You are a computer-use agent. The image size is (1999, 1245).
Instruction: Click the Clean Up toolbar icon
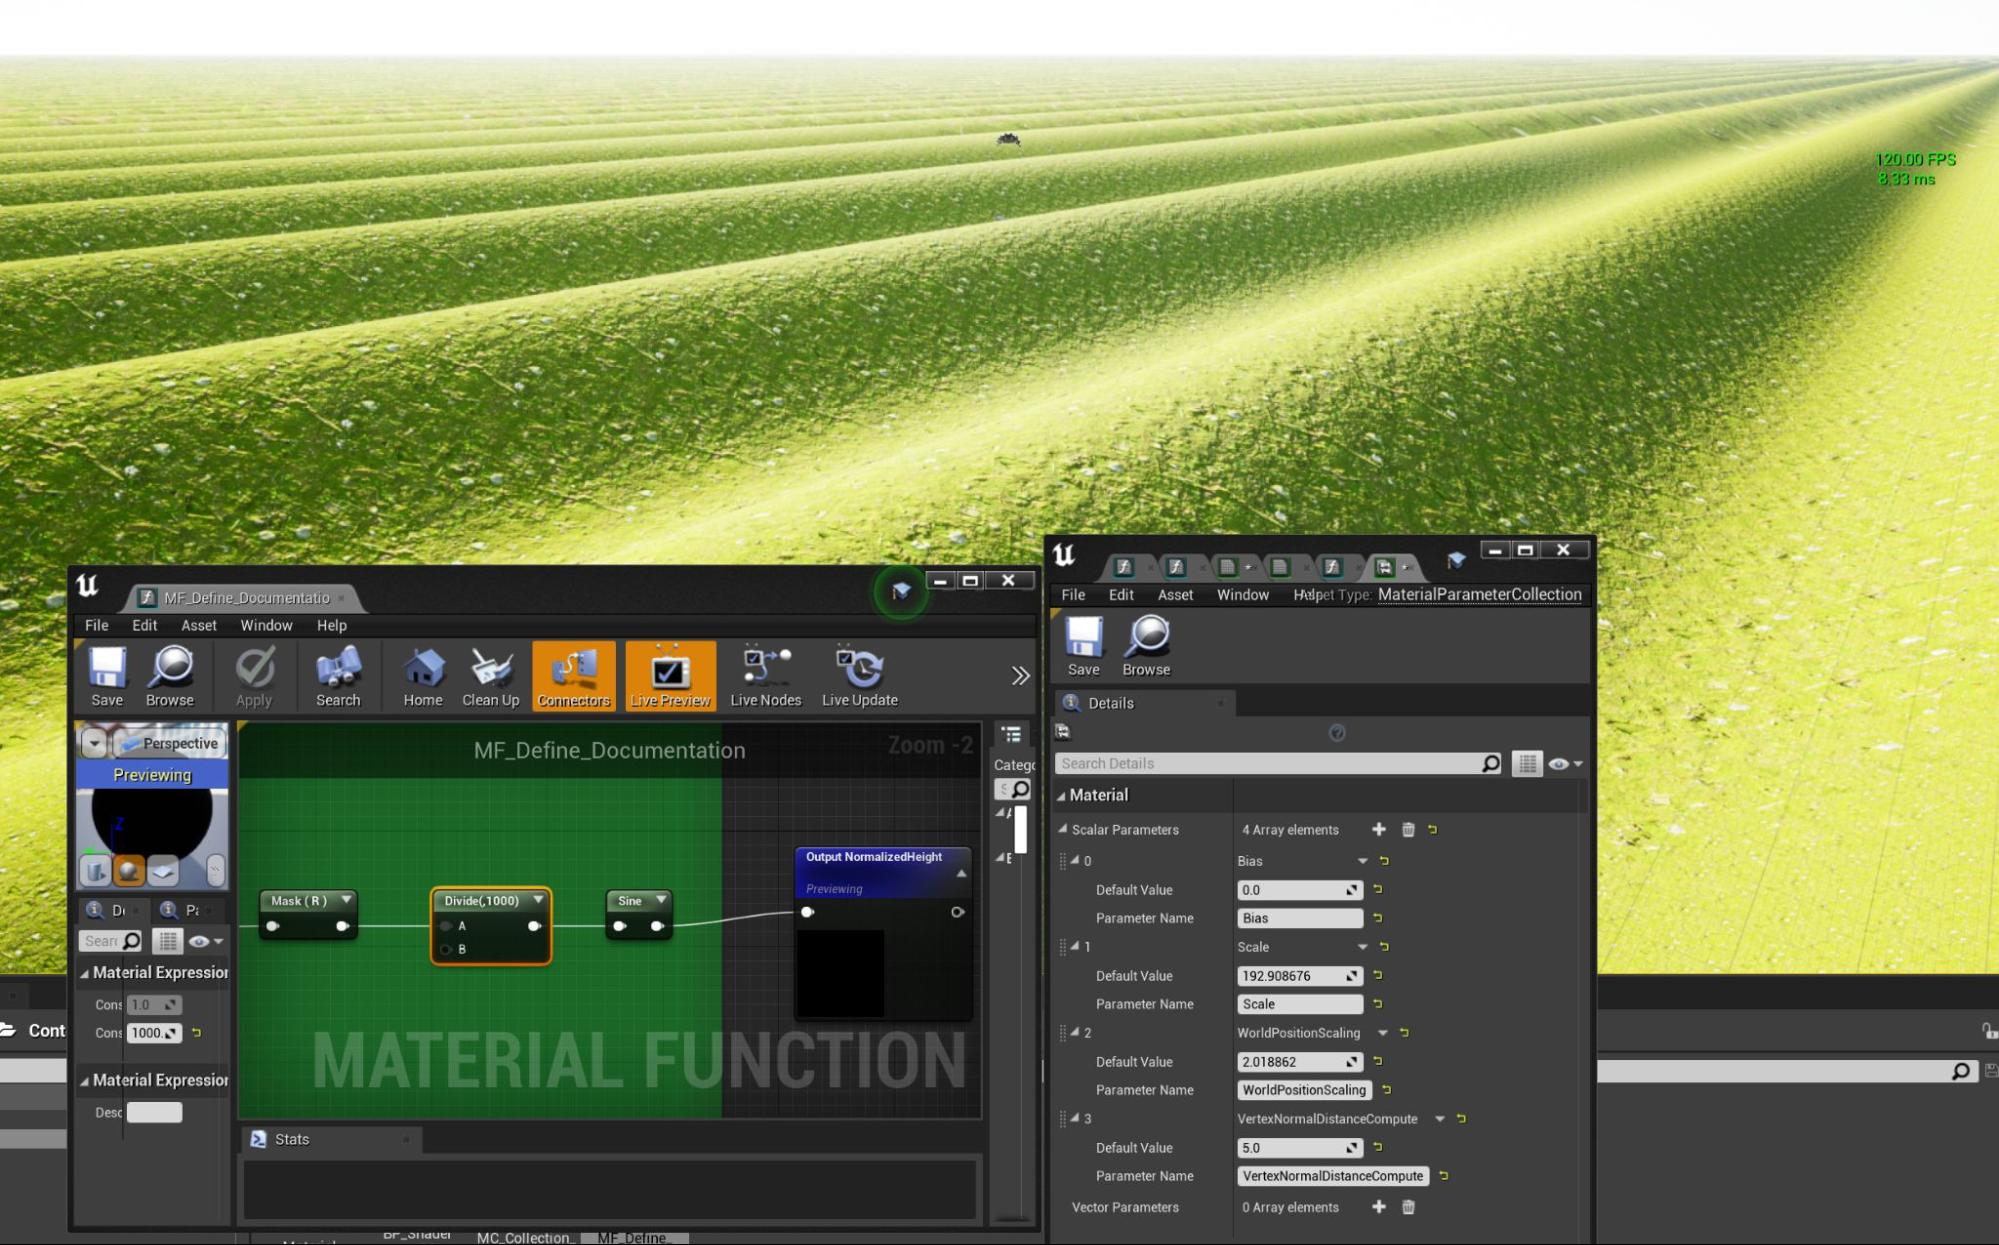(x=490, y=676)
